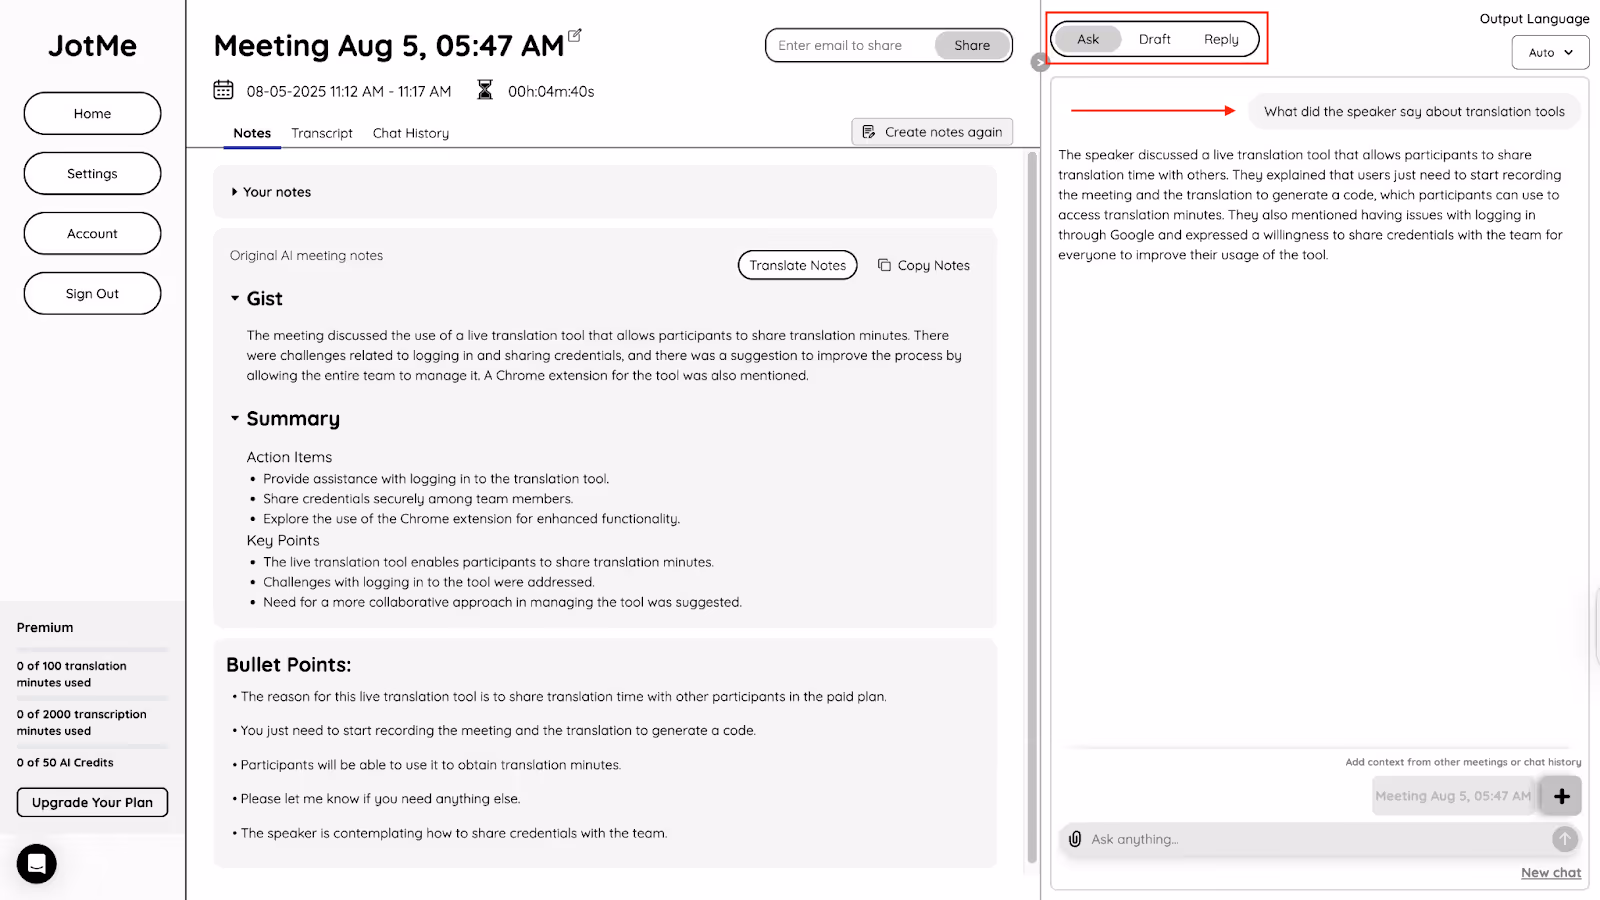Select the Ask mode toggle
Screen dimensions: 1600x900
[1088, 39]
